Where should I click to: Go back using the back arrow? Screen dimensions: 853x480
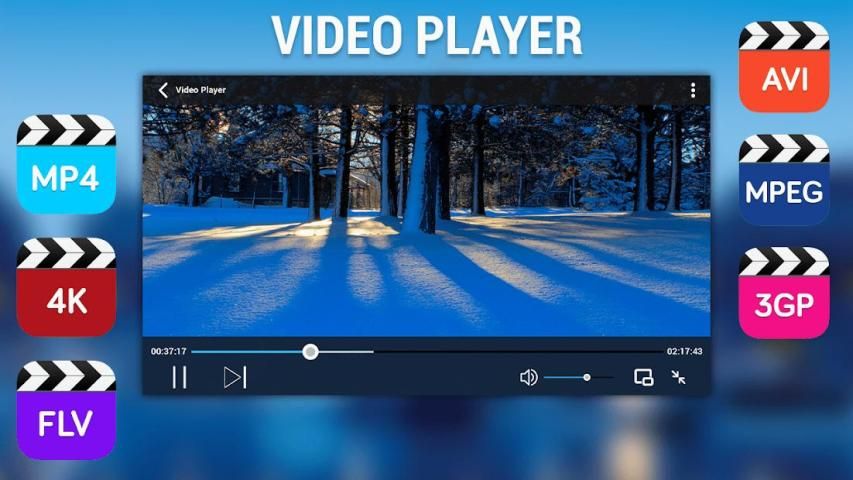[162, 90]
